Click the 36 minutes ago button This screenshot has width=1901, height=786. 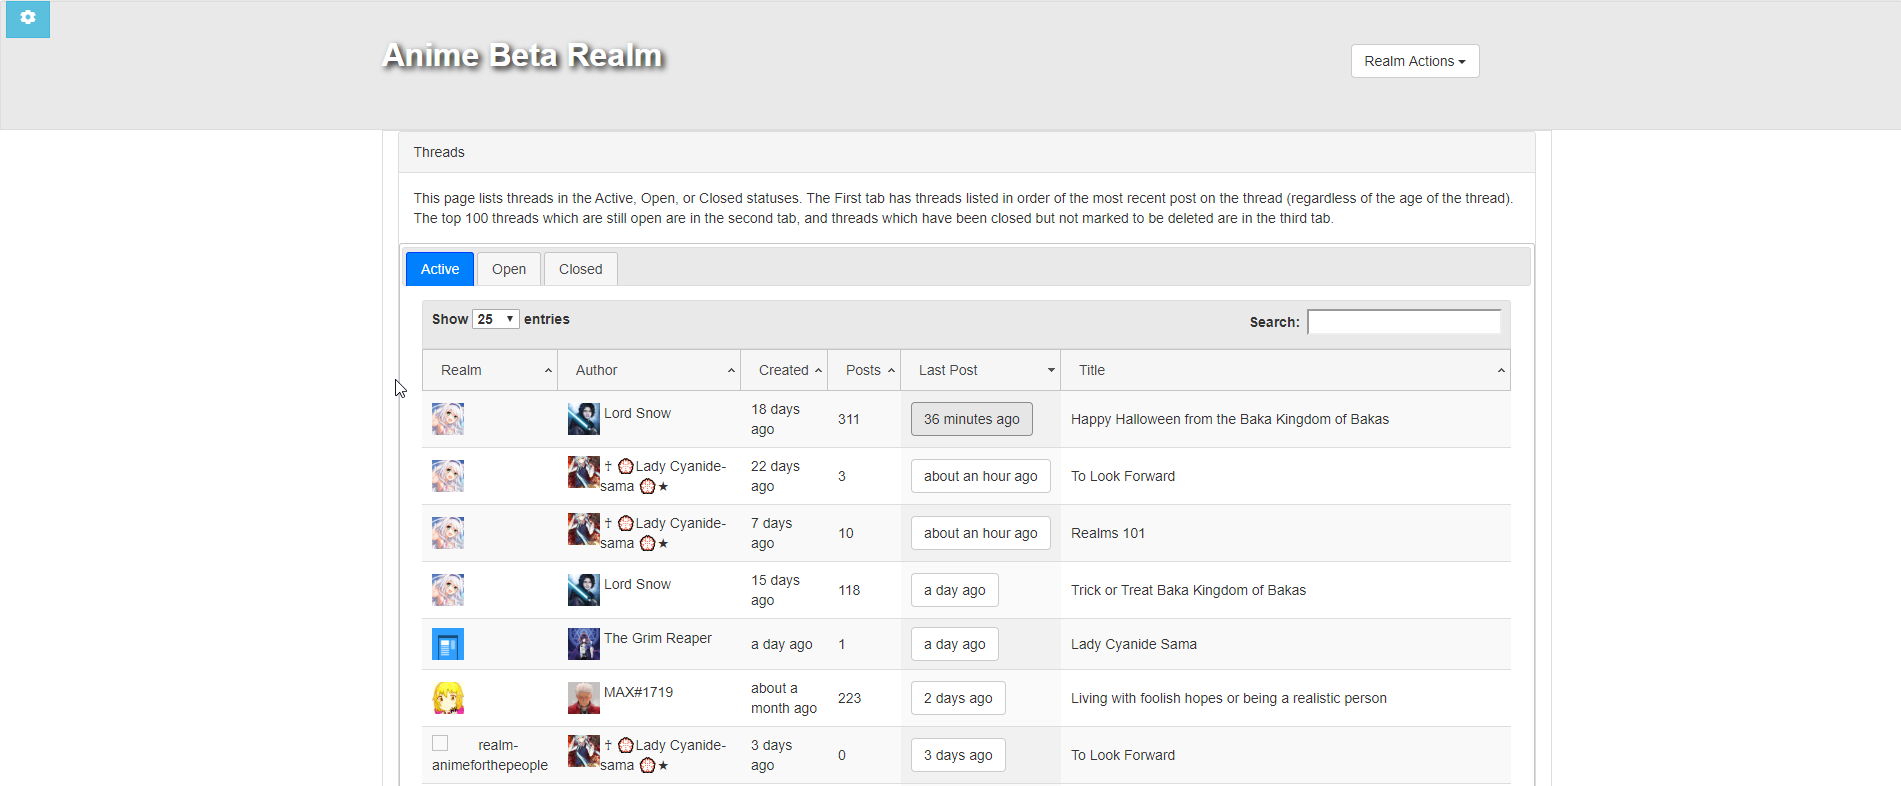972,419
